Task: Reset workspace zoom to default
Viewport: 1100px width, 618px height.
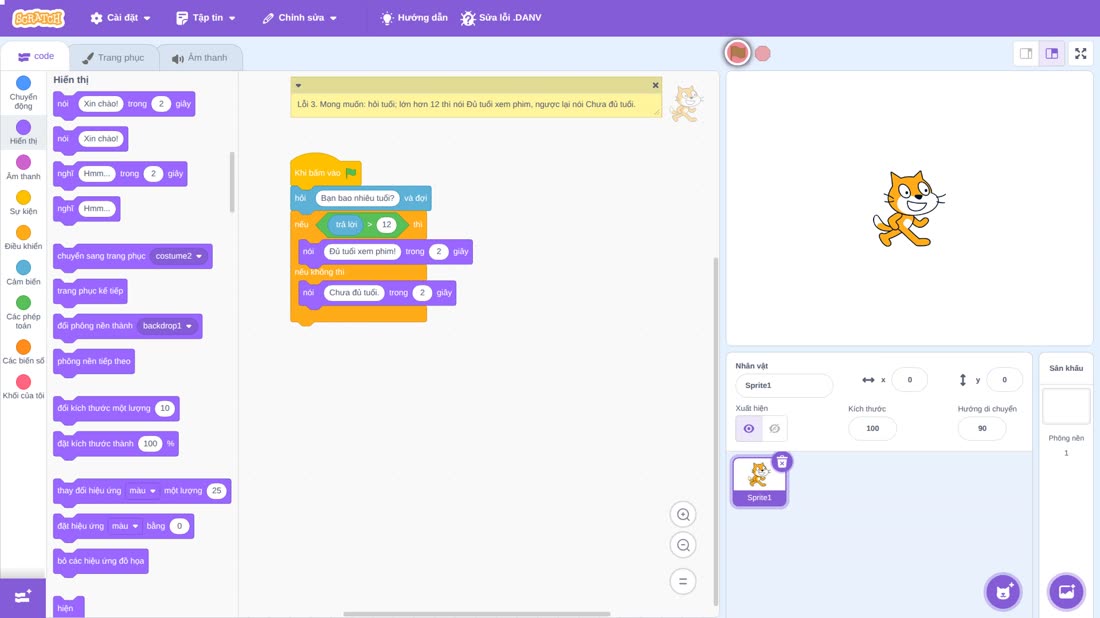Action: point(683,582)
